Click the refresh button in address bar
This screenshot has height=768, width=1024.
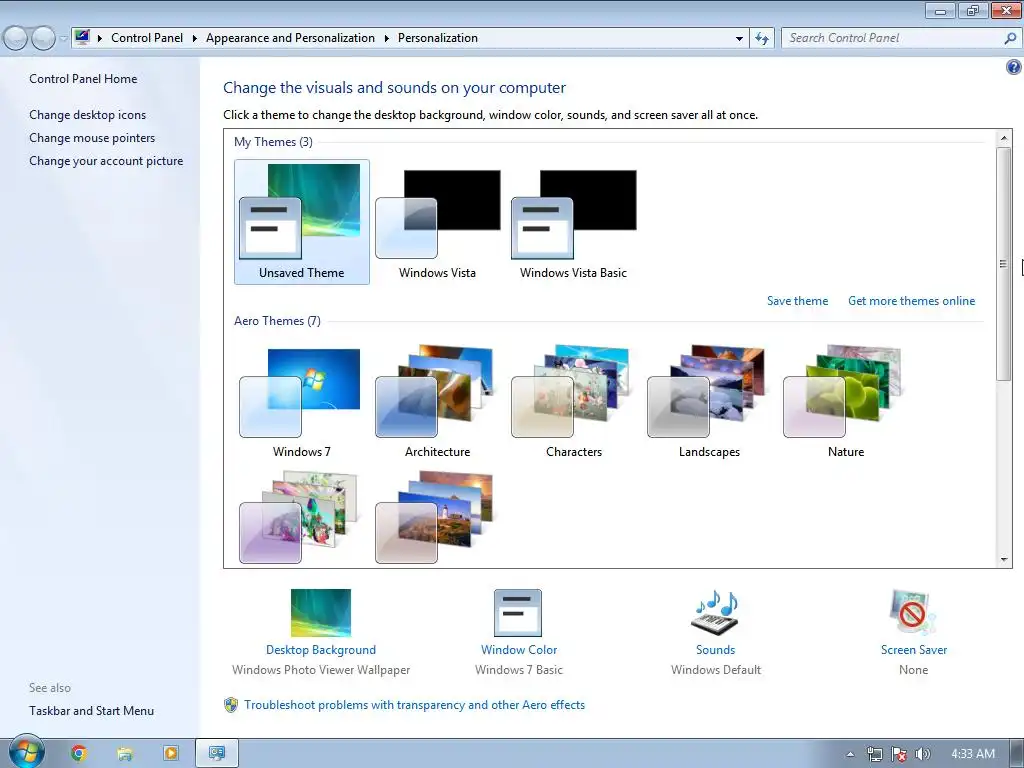click(761, 38)
